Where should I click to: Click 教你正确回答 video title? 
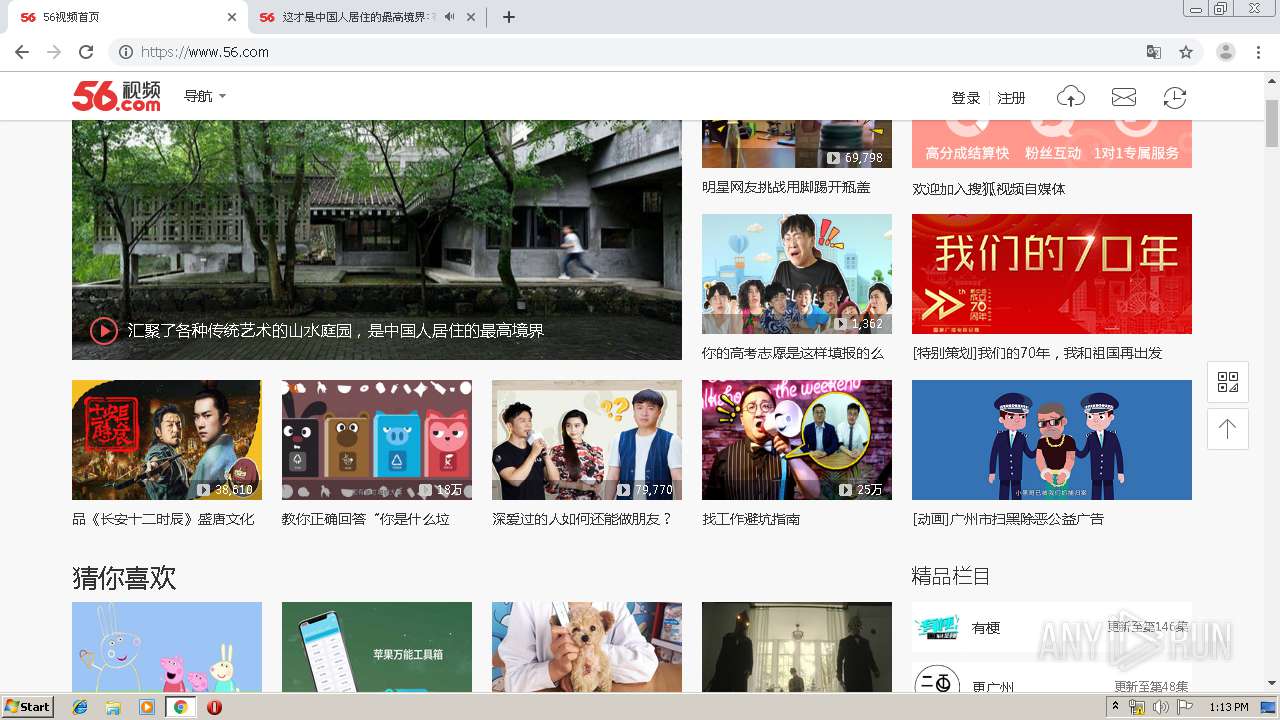coord(366,519)
